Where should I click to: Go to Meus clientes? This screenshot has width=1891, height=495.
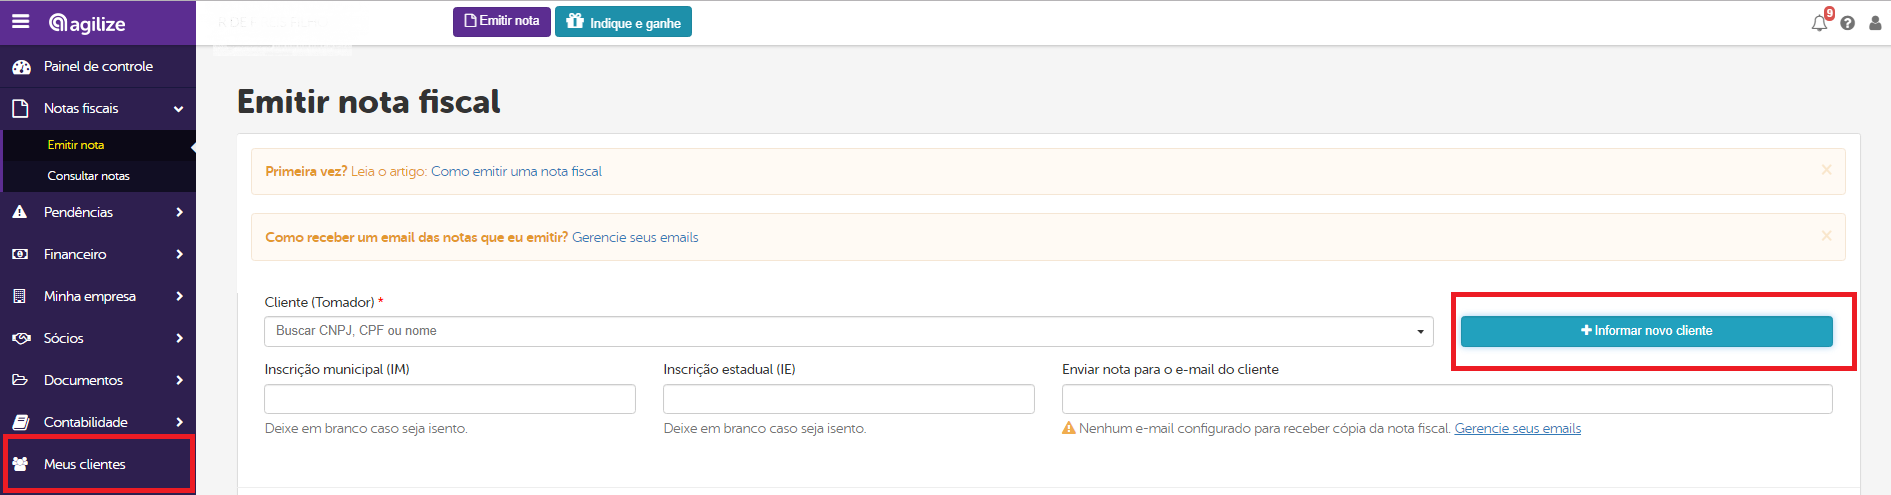[85, 464]
